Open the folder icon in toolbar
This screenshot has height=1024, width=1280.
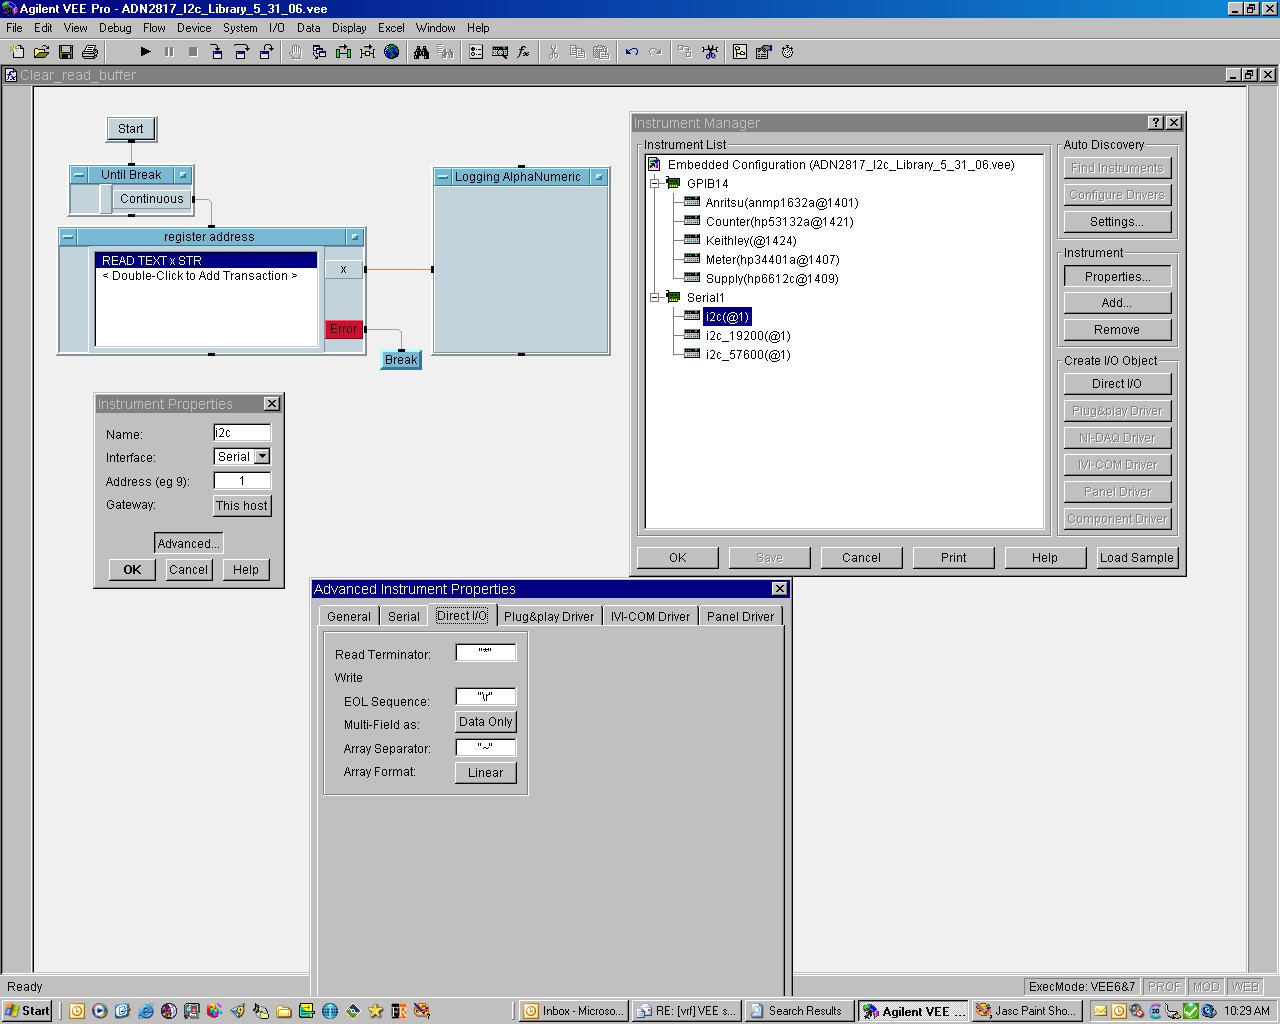pos(42,52)
